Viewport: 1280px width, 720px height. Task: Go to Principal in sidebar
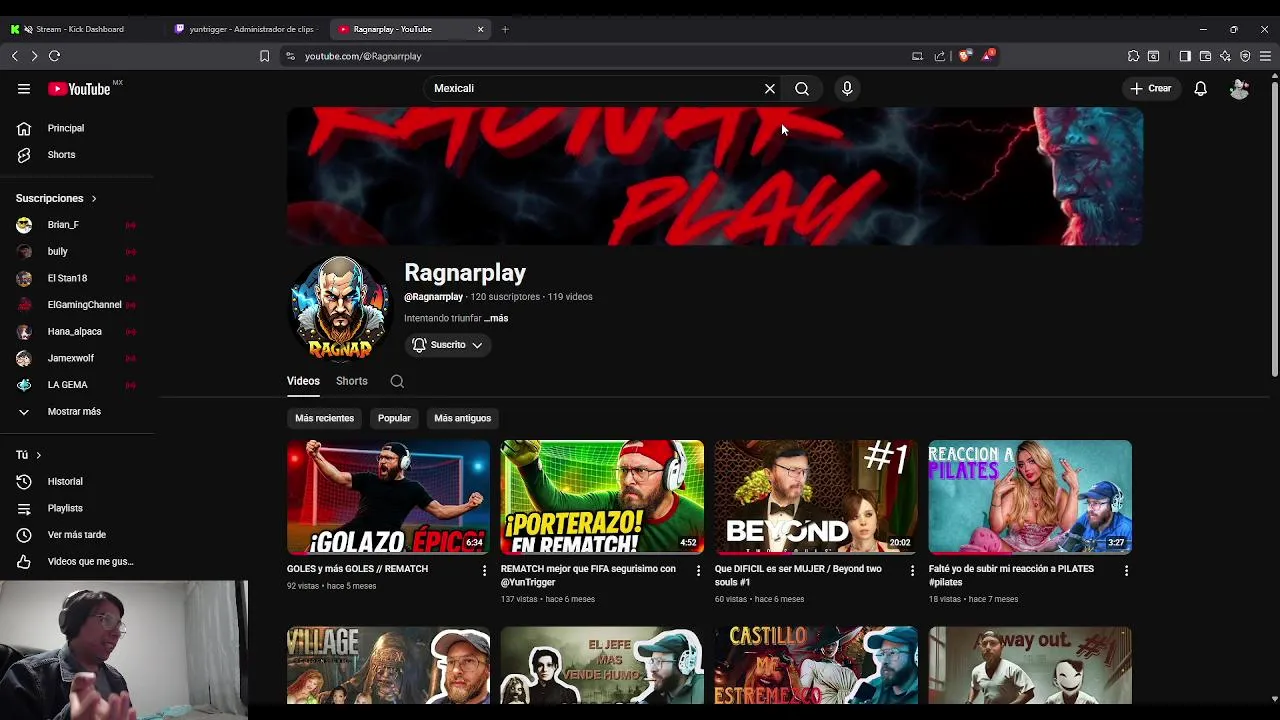(x=78, y=128)
